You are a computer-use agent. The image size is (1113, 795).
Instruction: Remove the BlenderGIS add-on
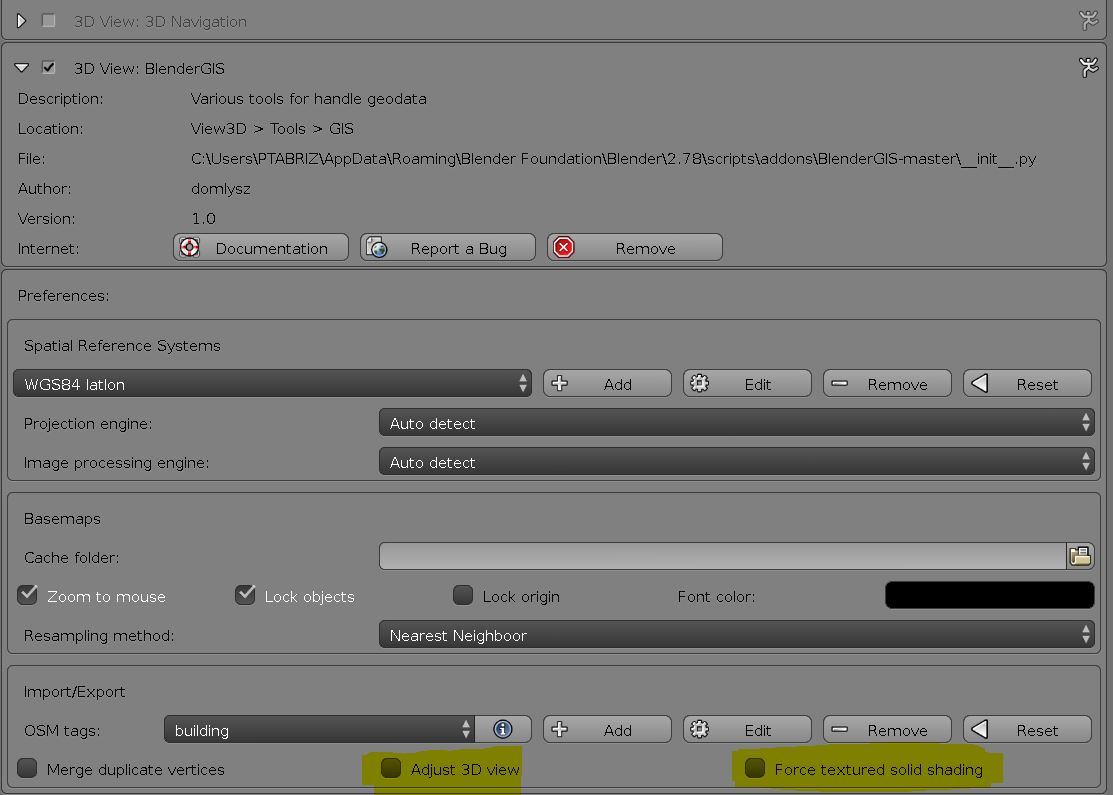(x=635, y=248)
